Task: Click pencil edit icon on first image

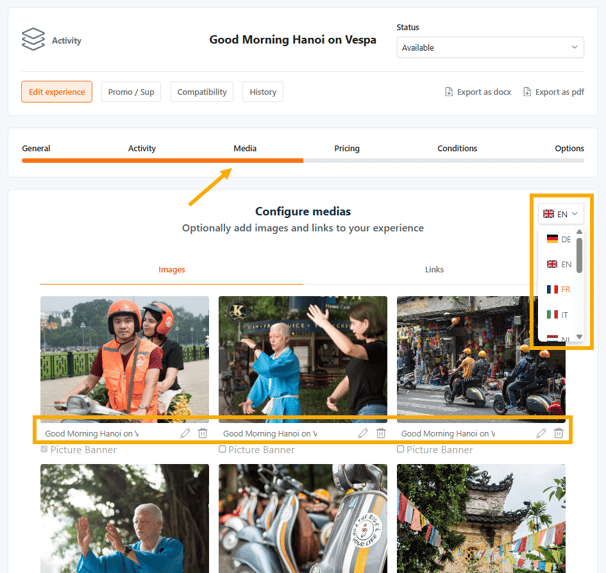Action: (185, 433)
